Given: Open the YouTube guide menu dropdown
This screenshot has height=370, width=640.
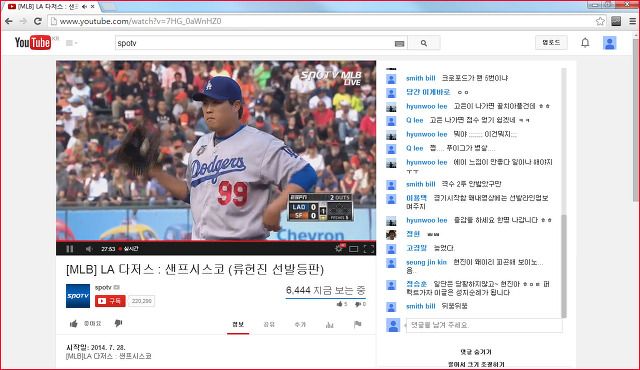Looking at the screenshot, I should pyautogui.click(x=71, y=43).
